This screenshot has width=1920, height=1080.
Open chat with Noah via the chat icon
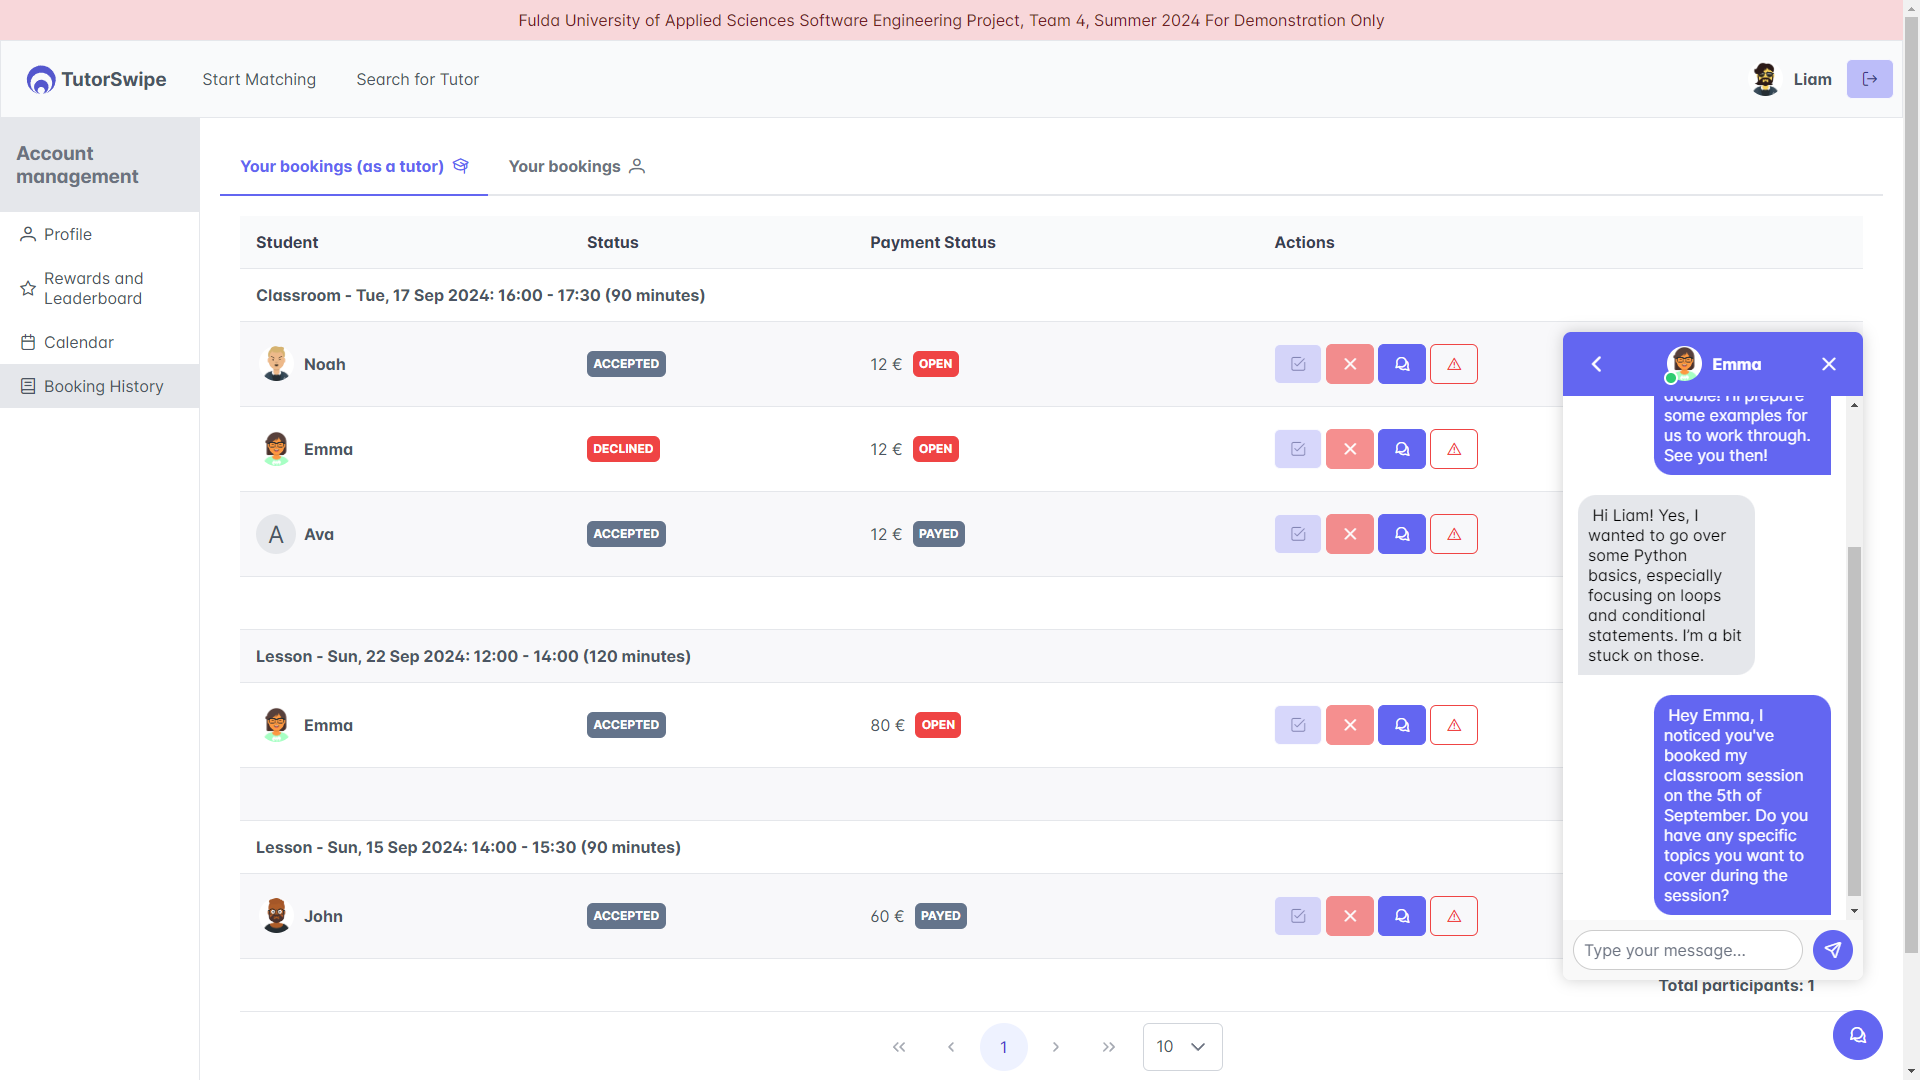click(x=1401, y=364)
